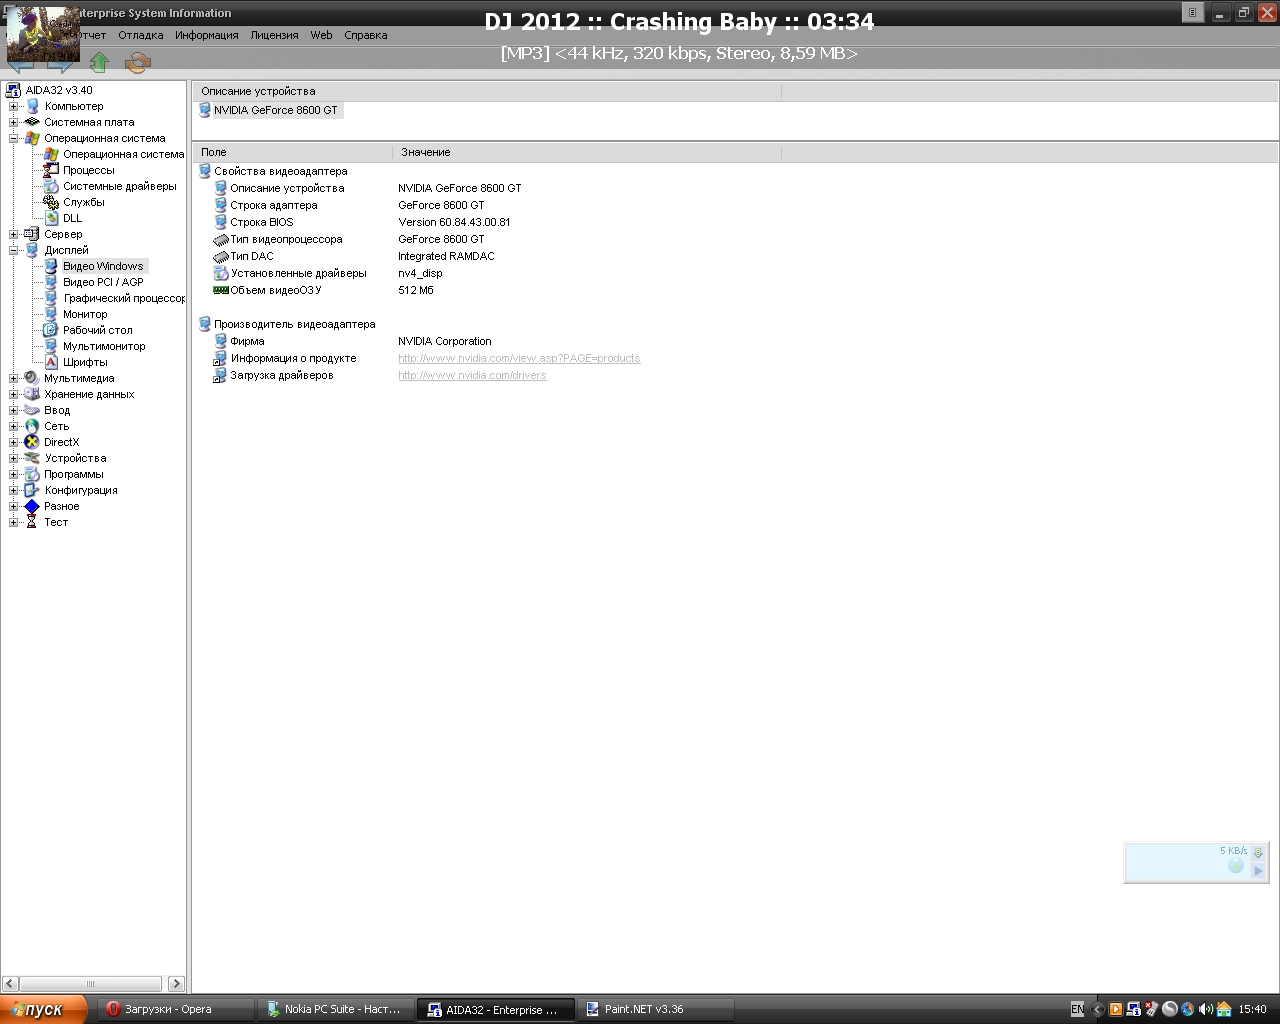The image size is (1280, 1024).
Task: Click the Процессы icon in tree
Action: click(51, 170)
